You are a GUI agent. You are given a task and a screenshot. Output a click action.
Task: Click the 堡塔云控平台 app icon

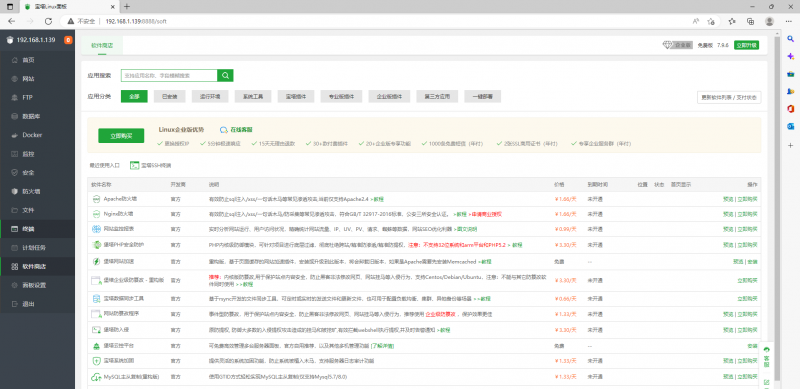pyautogui.click(x=96, y=346)
